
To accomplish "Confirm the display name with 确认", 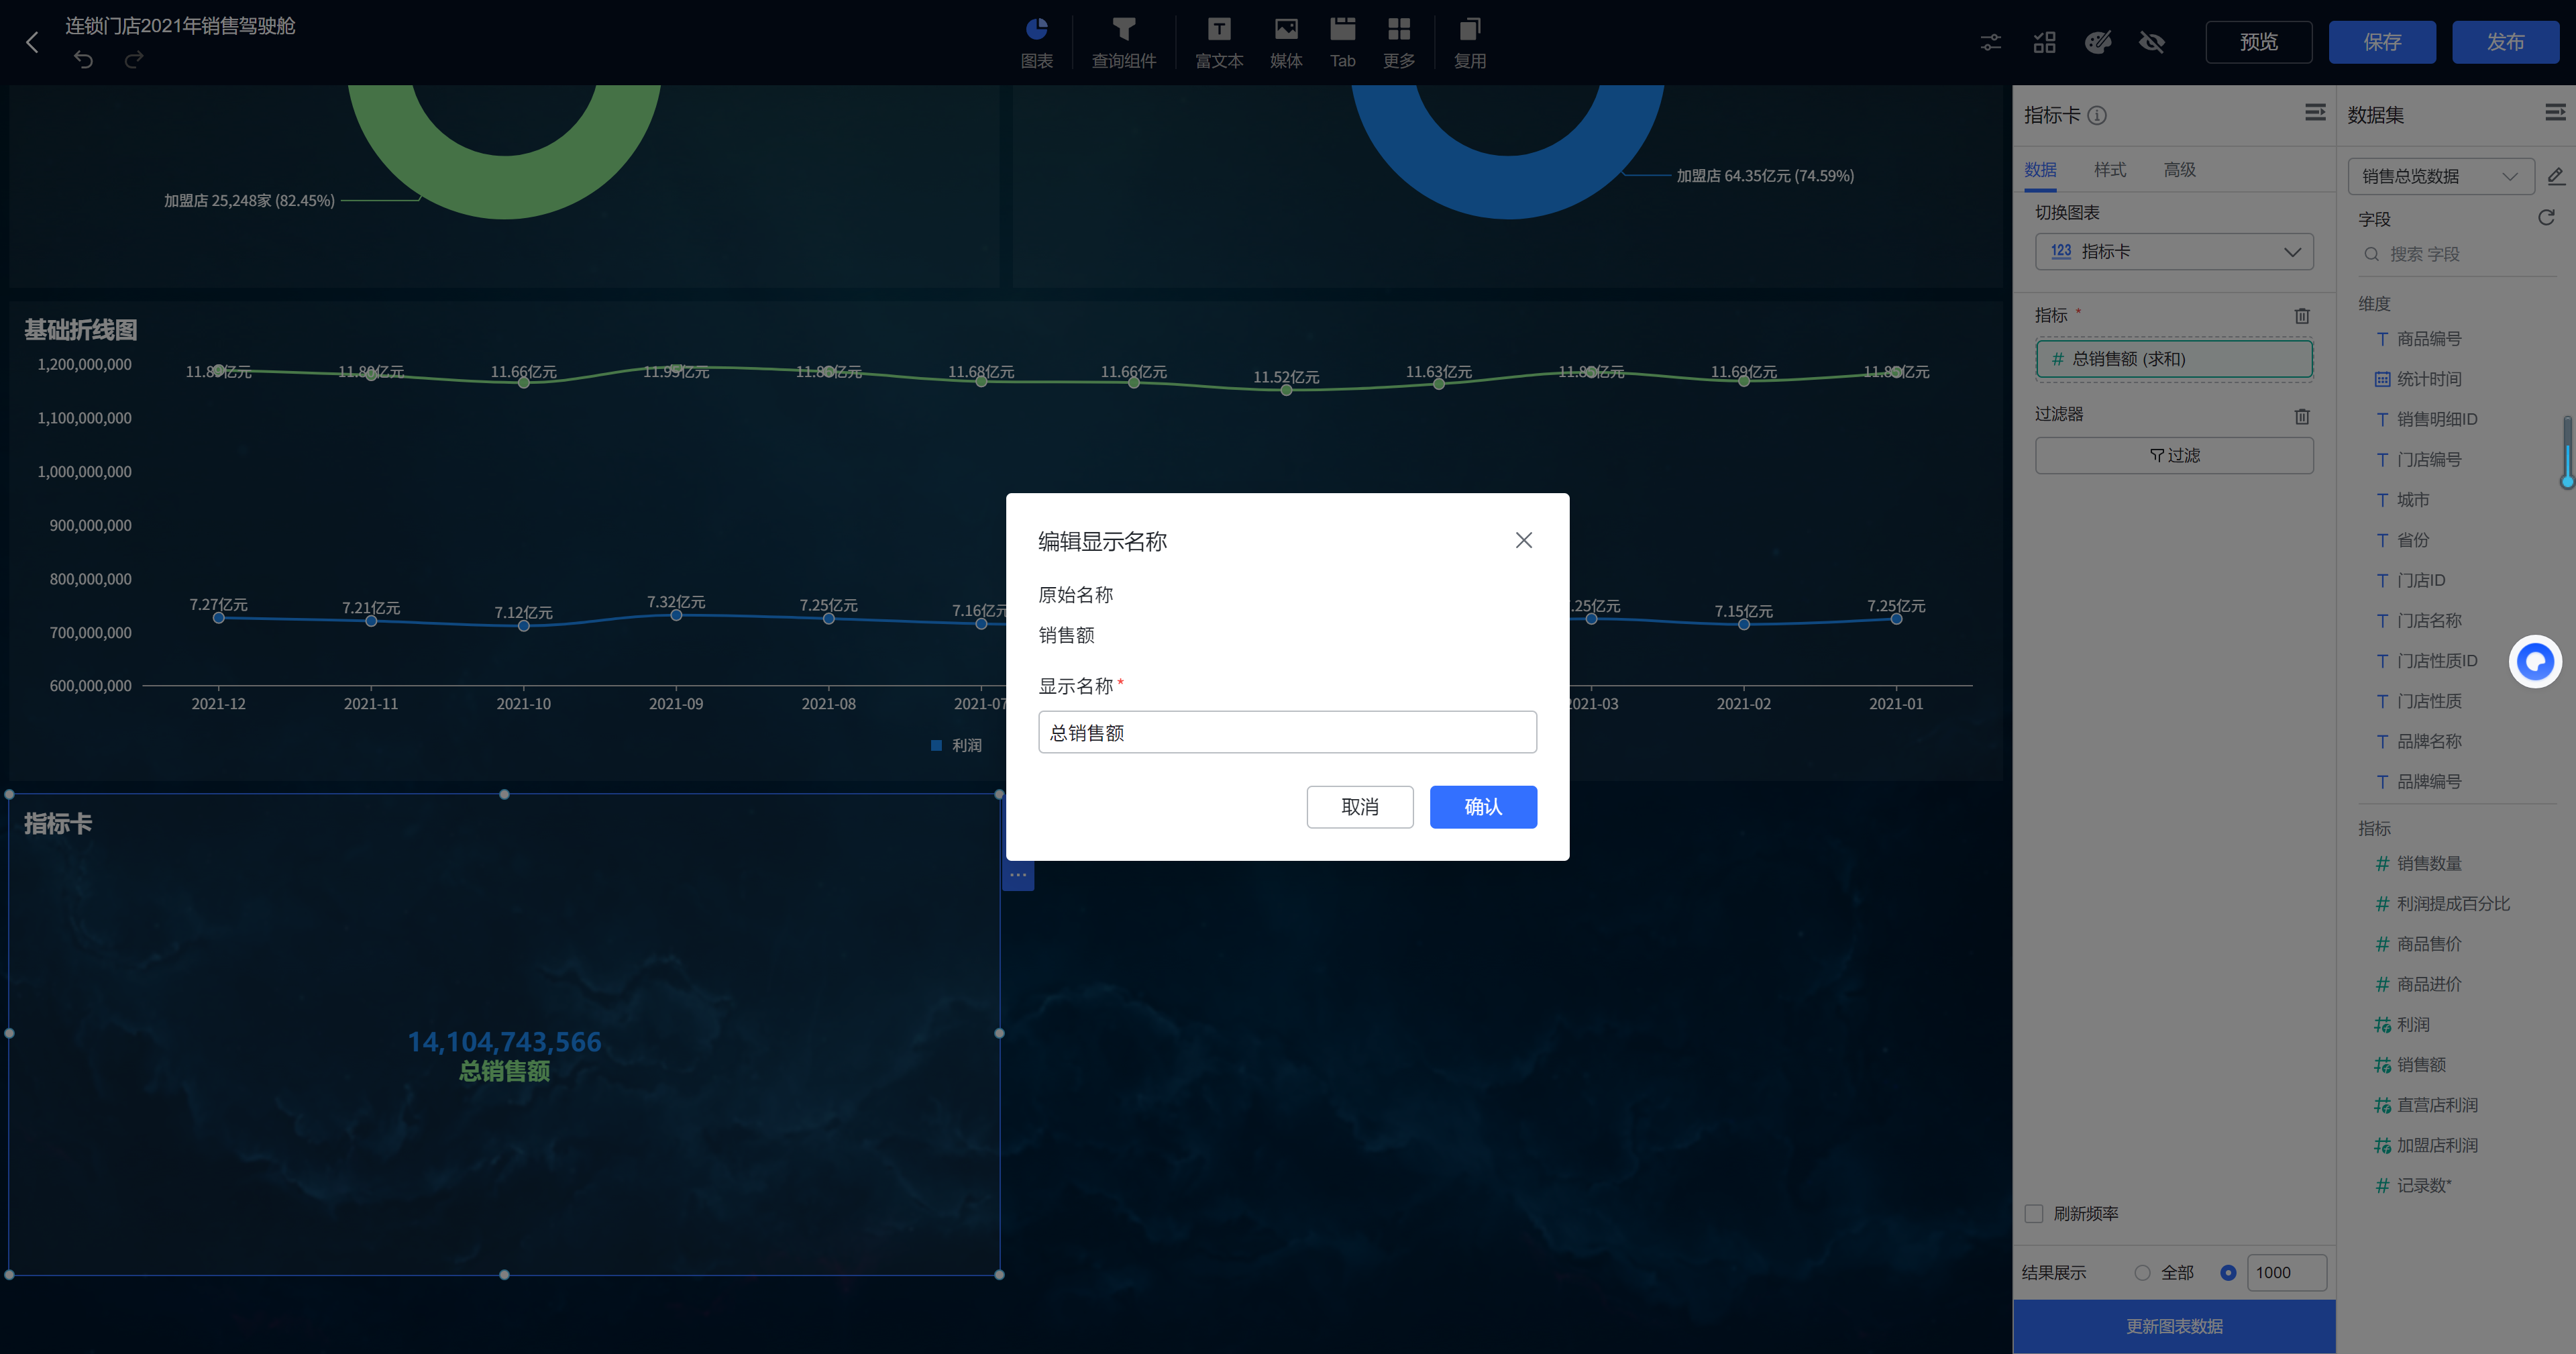I will click(x=1482, y=806).
